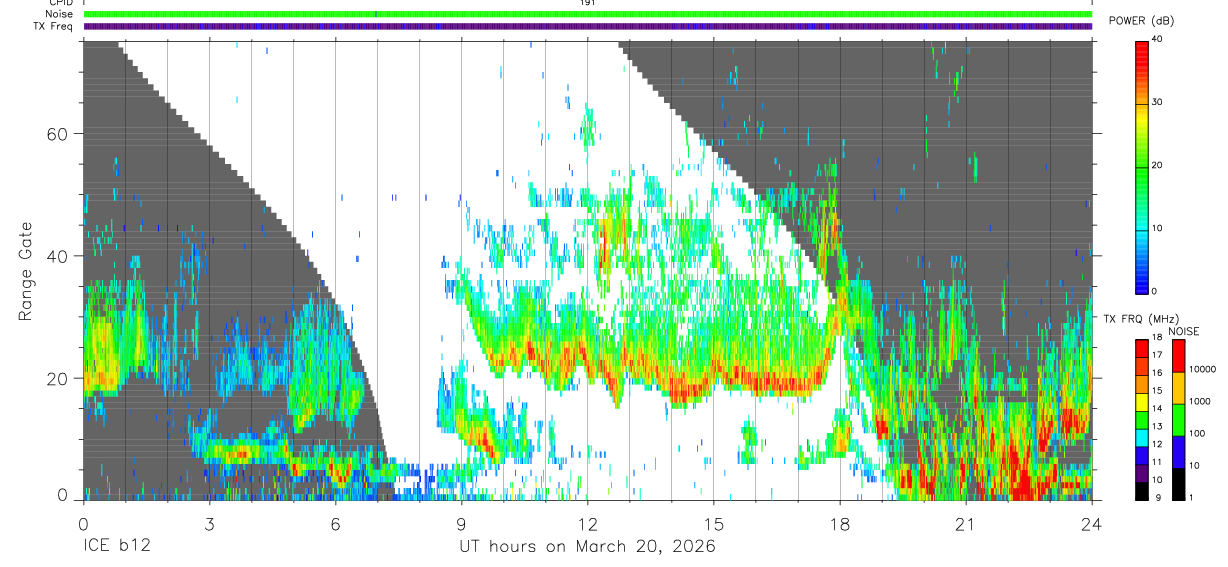Click the 0 label on POWER color bar
1228x567 pixels.
pyautogui.click(x=1156, y=291)
